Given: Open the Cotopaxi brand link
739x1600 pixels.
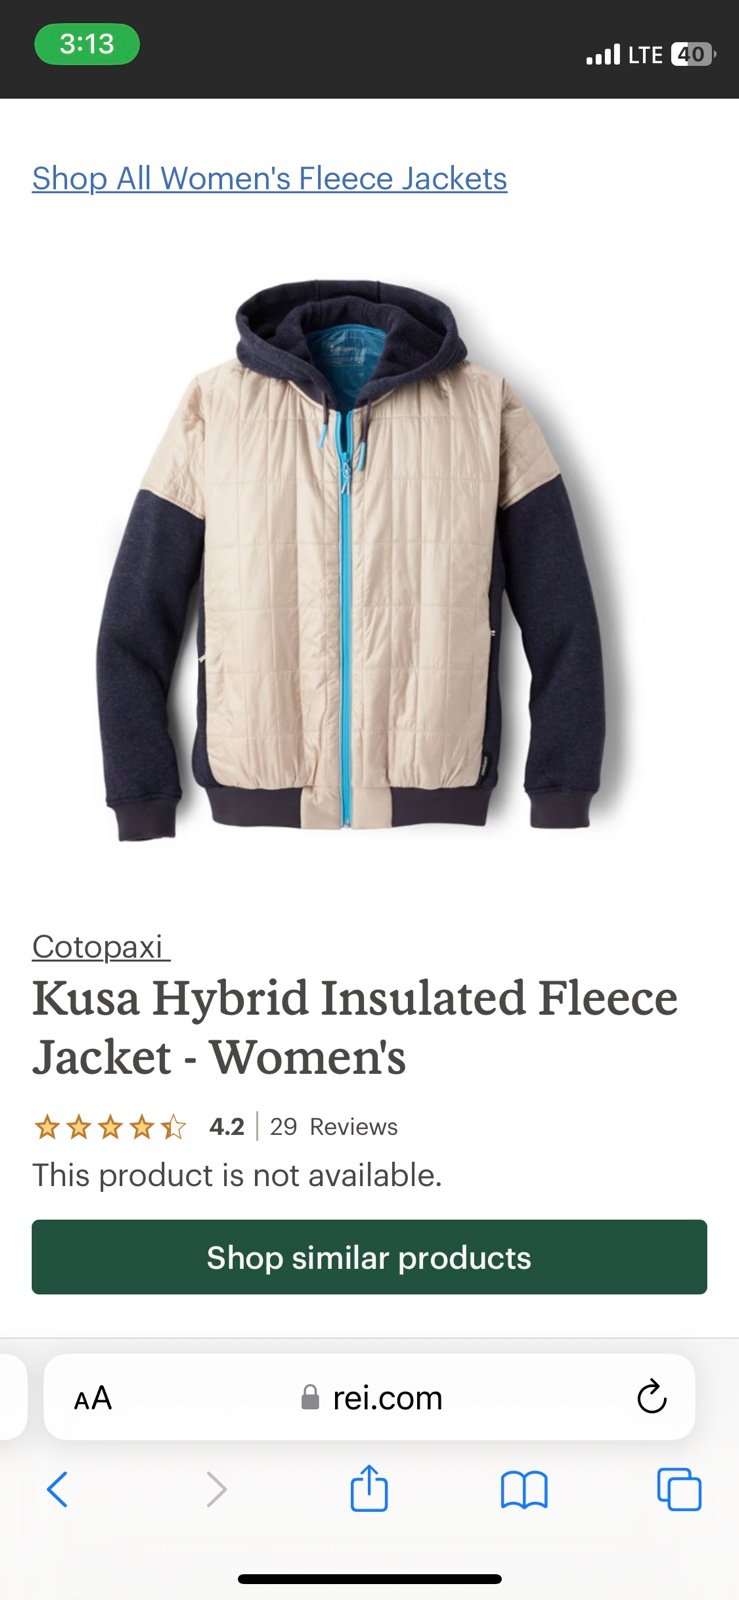Looking at the screenshot, I should click(101, 946).
